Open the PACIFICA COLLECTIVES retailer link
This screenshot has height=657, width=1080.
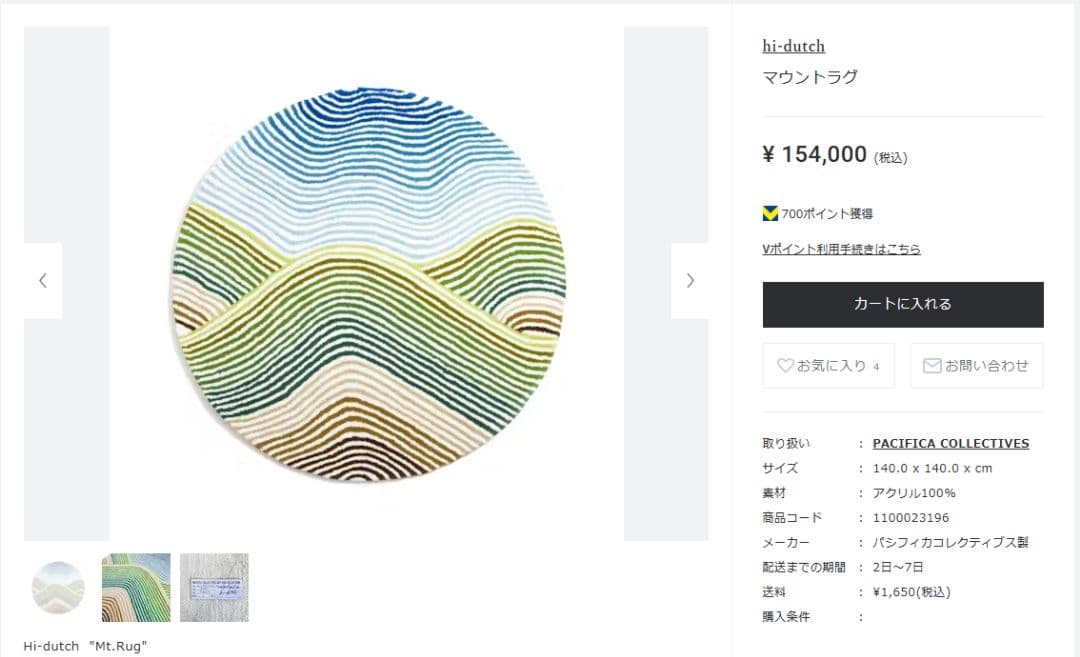951,443
